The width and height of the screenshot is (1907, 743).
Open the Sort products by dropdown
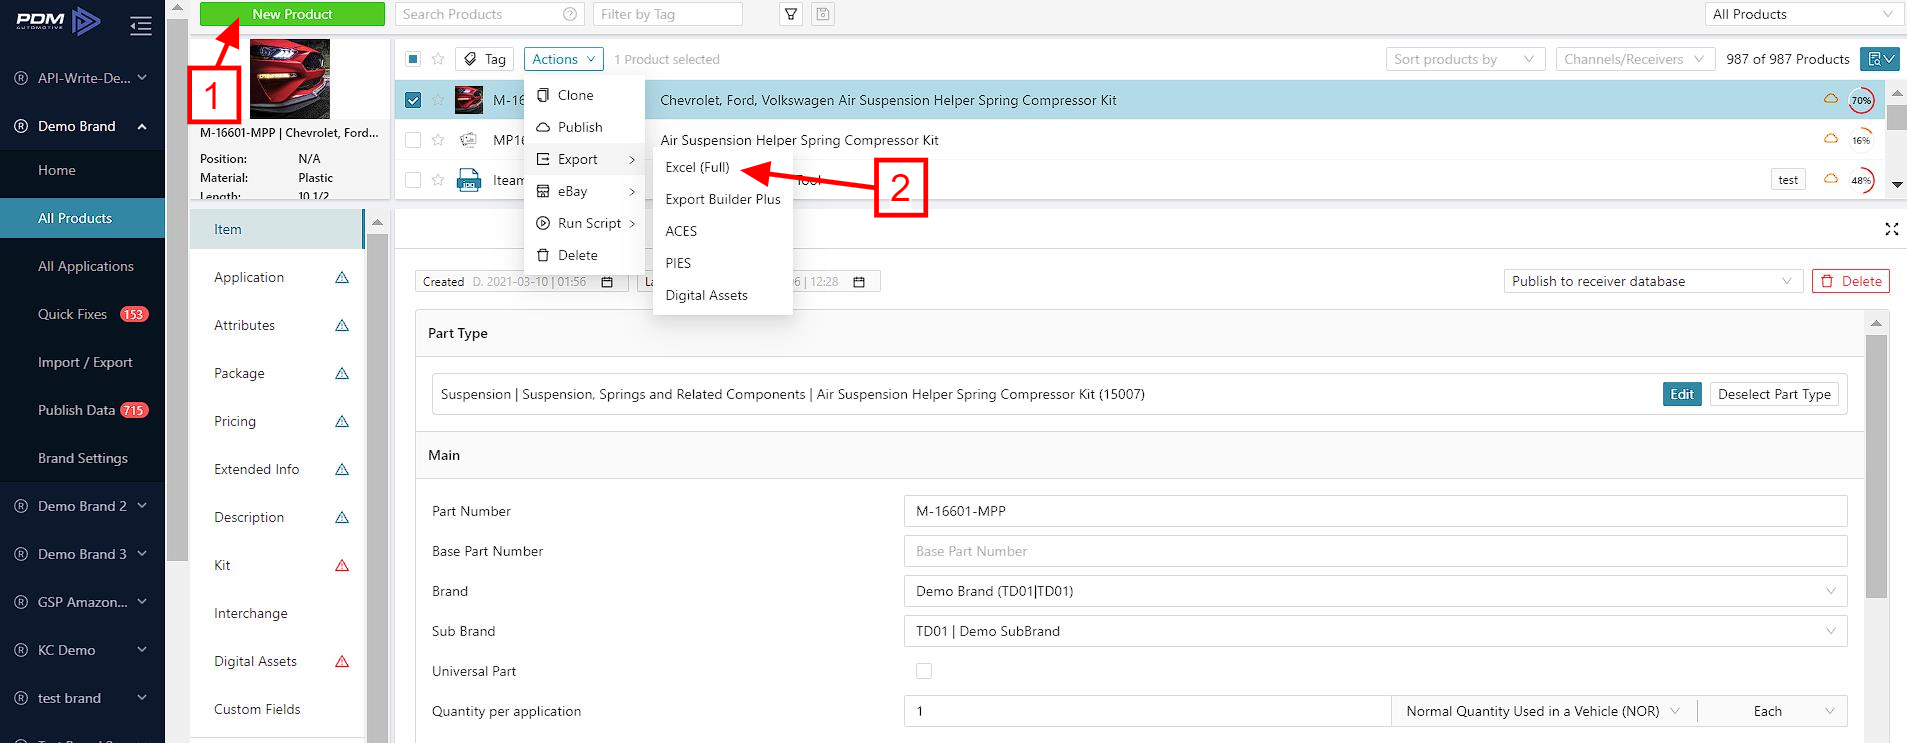click(1465, 59)
